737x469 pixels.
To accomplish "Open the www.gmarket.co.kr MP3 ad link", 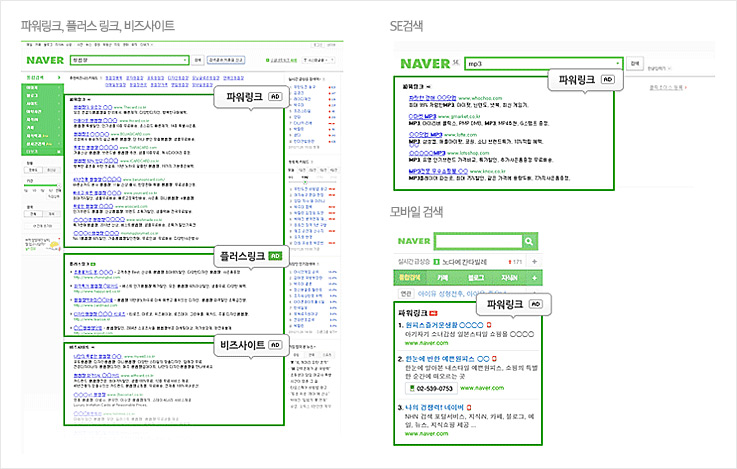I will pyautogui.click(x=425, y=116).
